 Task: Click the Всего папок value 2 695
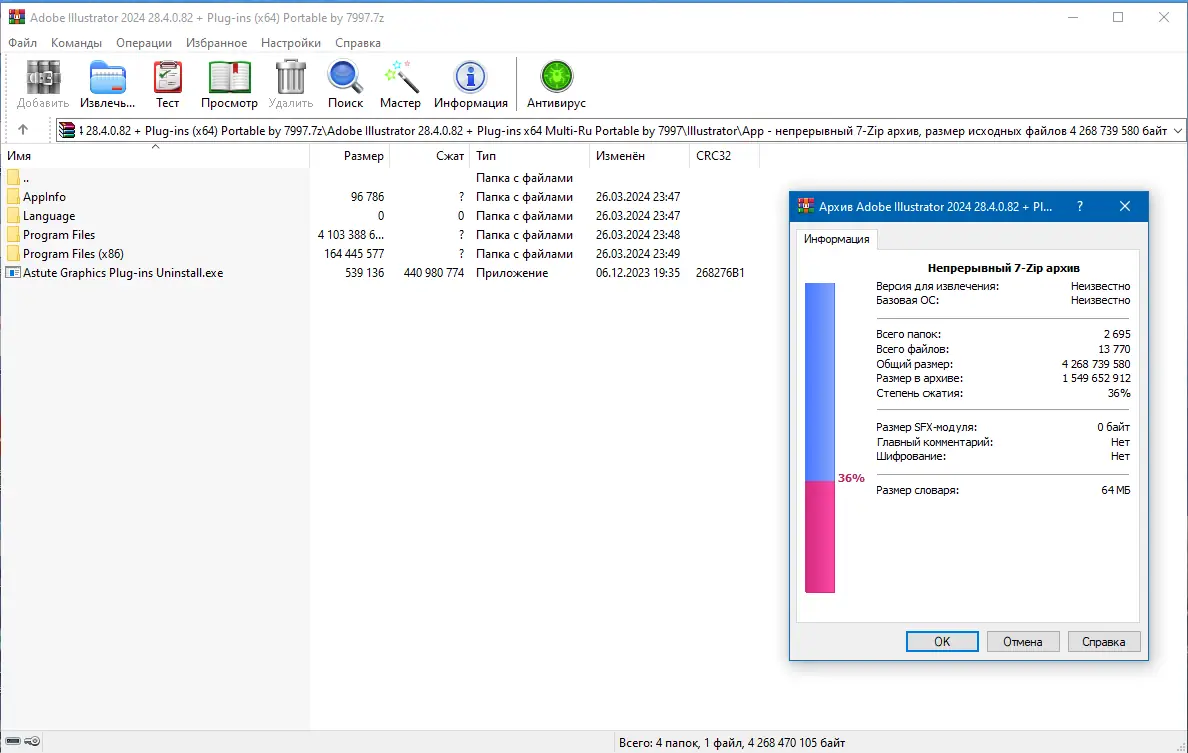point(1117,334)
